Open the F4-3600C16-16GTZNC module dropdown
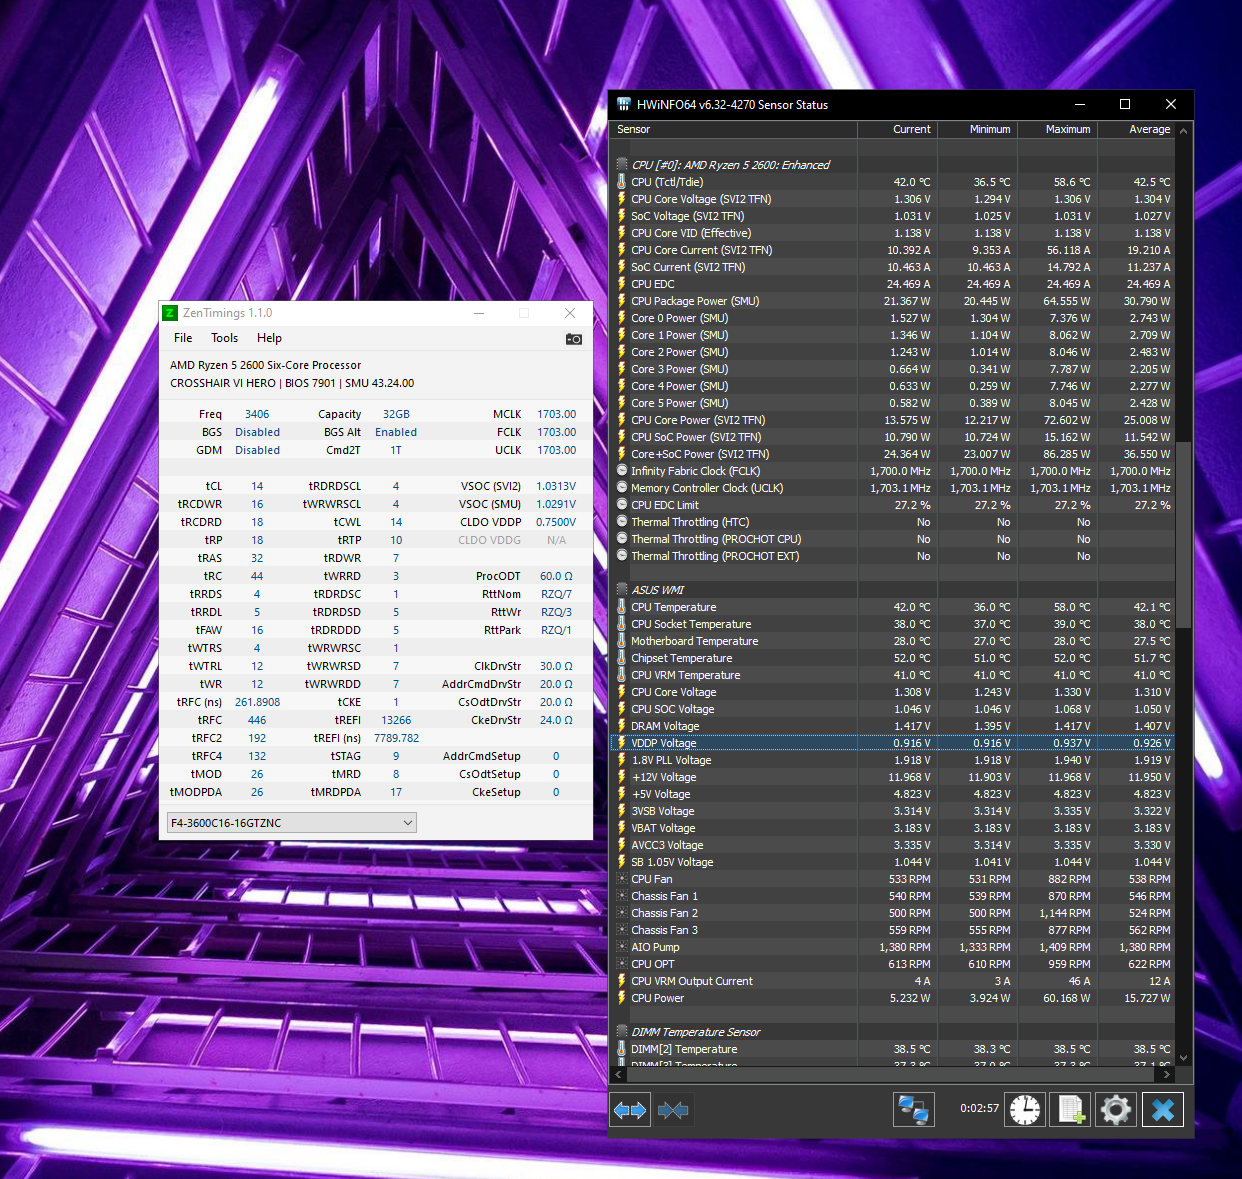 click(291, 823)
